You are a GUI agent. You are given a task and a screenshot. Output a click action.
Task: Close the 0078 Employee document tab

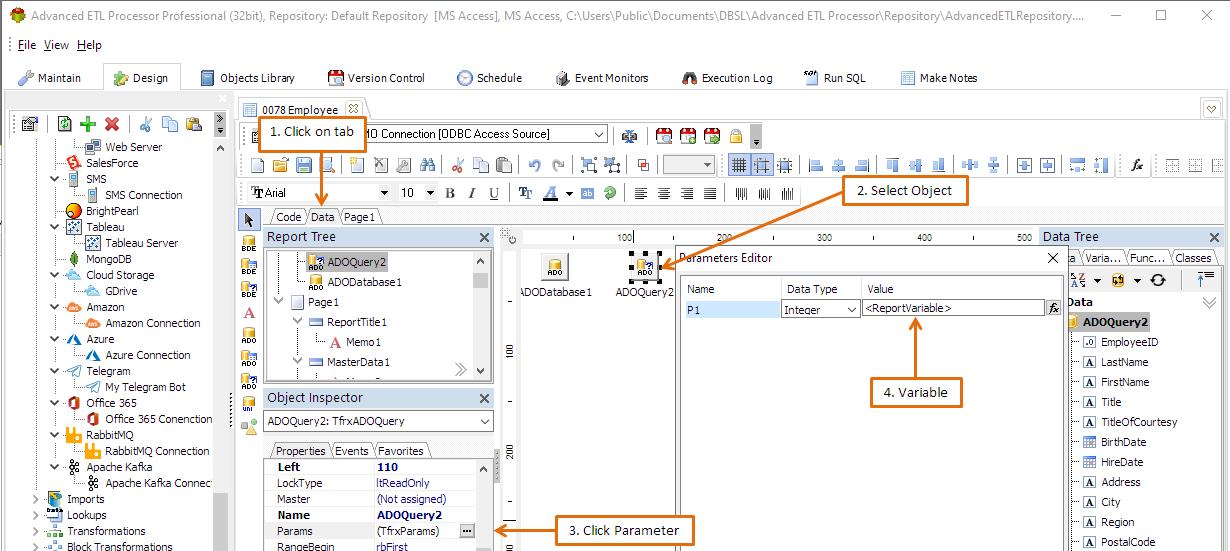click(x=353, y=109)
